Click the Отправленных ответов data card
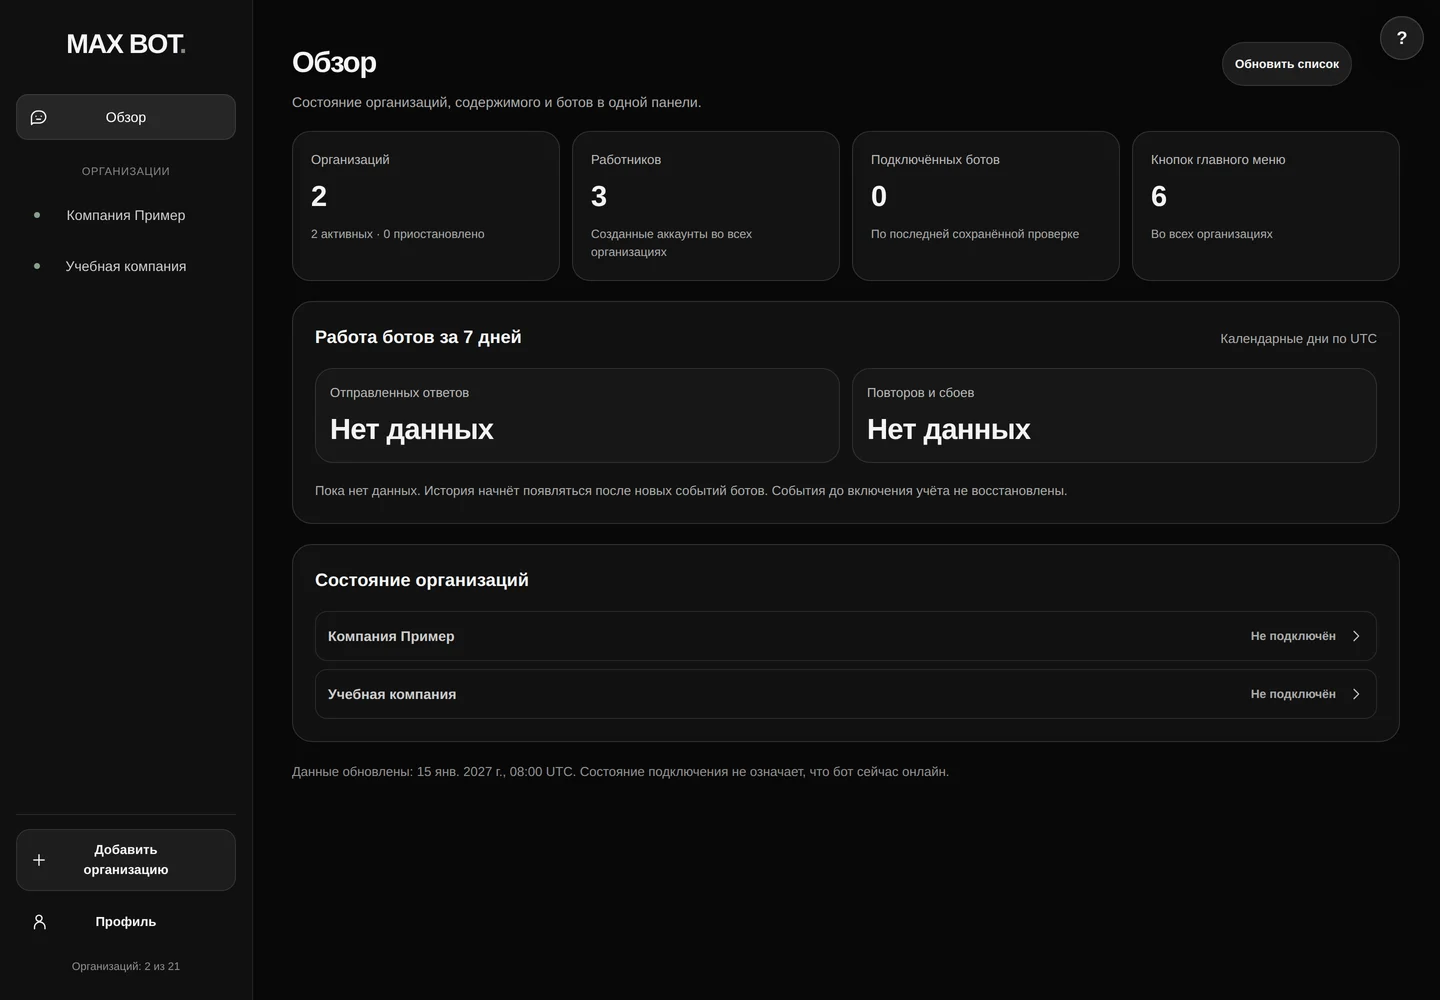1440x1000 pixels. pyautogui.click(x=577, y=416)
